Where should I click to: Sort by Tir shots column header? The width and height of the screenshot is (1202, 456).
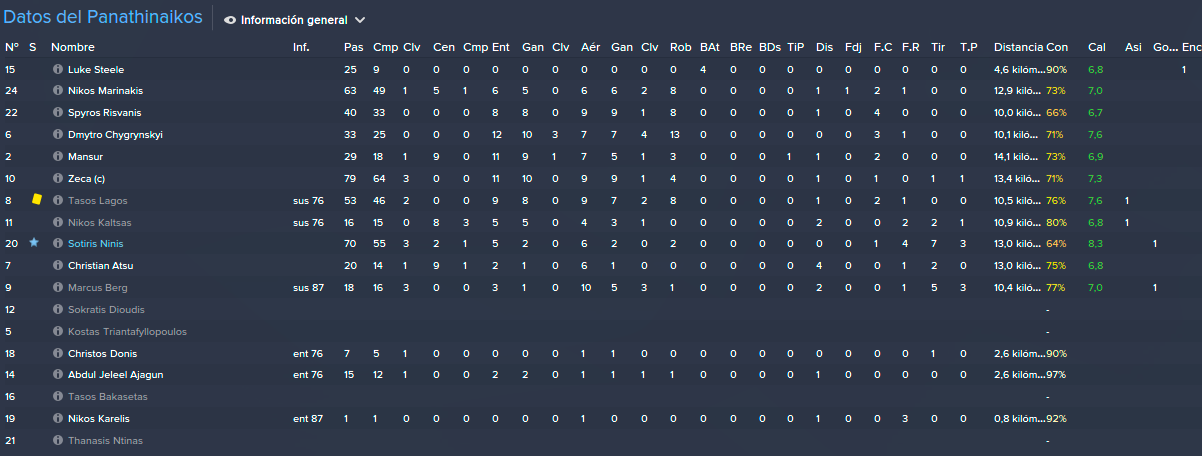[937, 47]
